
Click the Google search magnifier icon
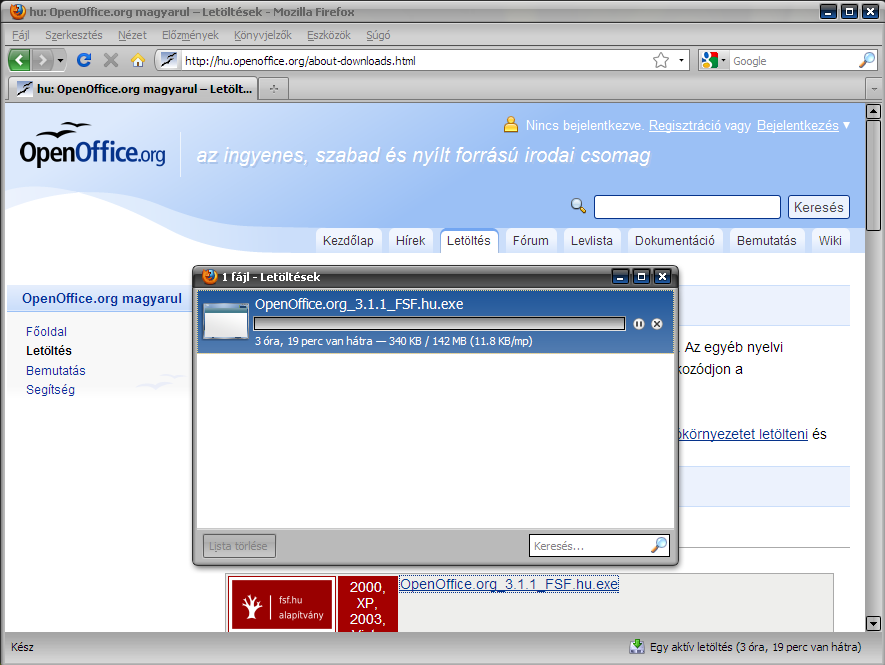pos(866,61)
